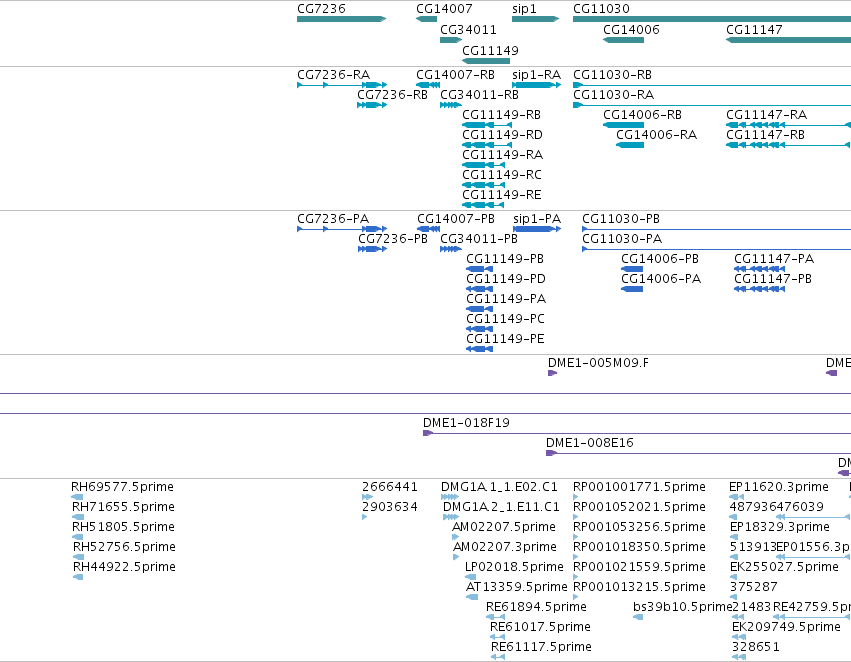This screenshot has height=662, width=851.
Task: Select the CG14007-RB transcript label
Action: pyautogui.click(x=455, y=74)
